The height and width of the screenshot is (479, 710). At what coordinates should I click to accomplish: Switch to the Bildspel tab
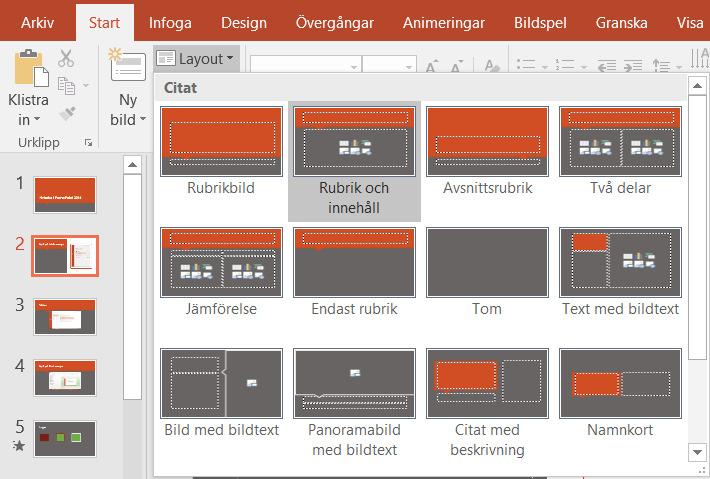click(540, 23)
